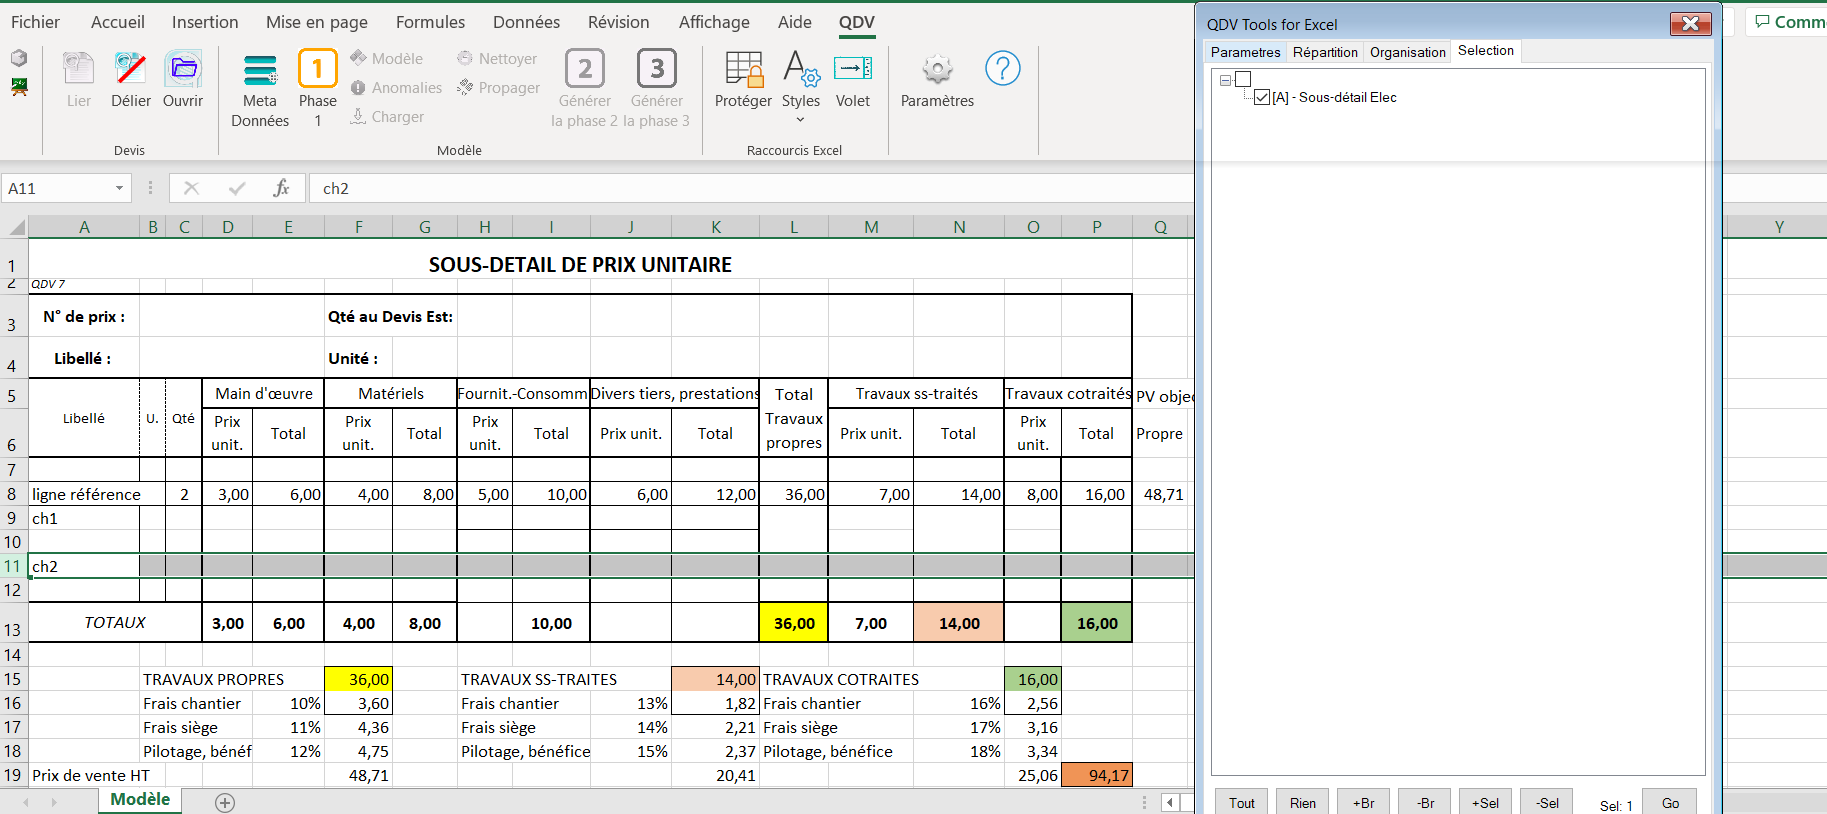Image resolution: width=1827 pixels, height=814 pixels.
Task: Open the help question mark icon
Action: (x=1003, y=68)
